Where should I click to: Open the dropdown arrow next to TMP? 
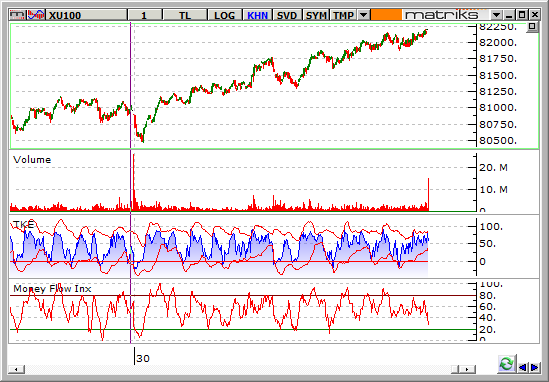tap(364, 15)
